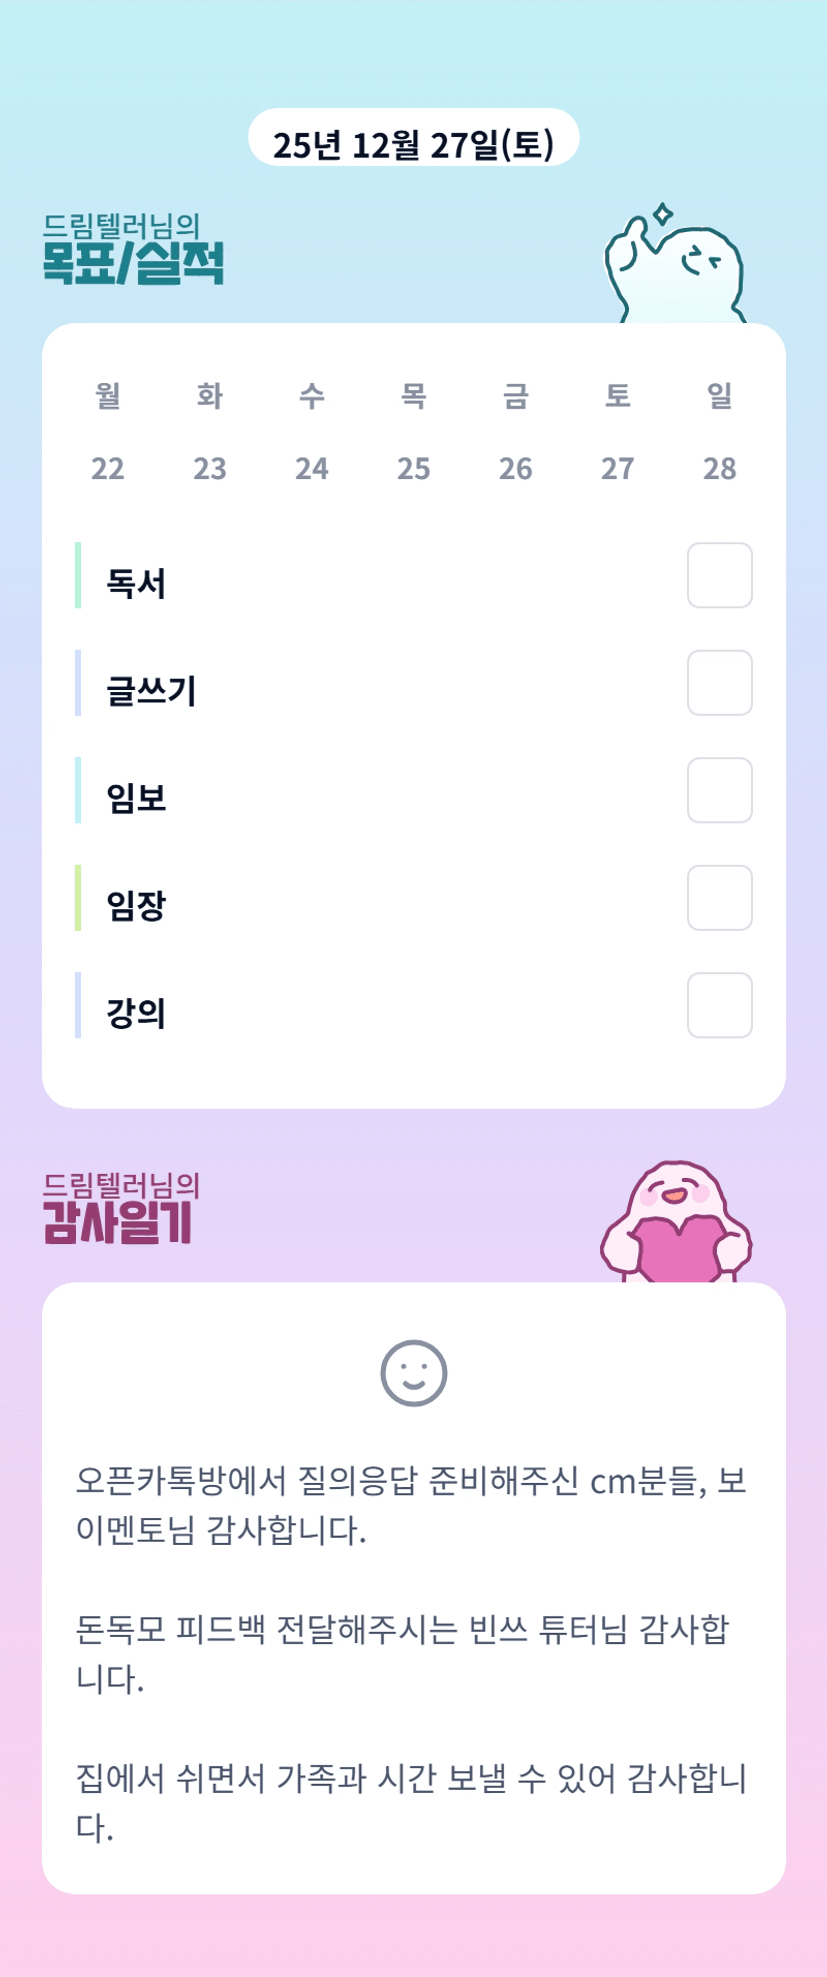Choose Friday 26 in the week row

click(516, 468)
